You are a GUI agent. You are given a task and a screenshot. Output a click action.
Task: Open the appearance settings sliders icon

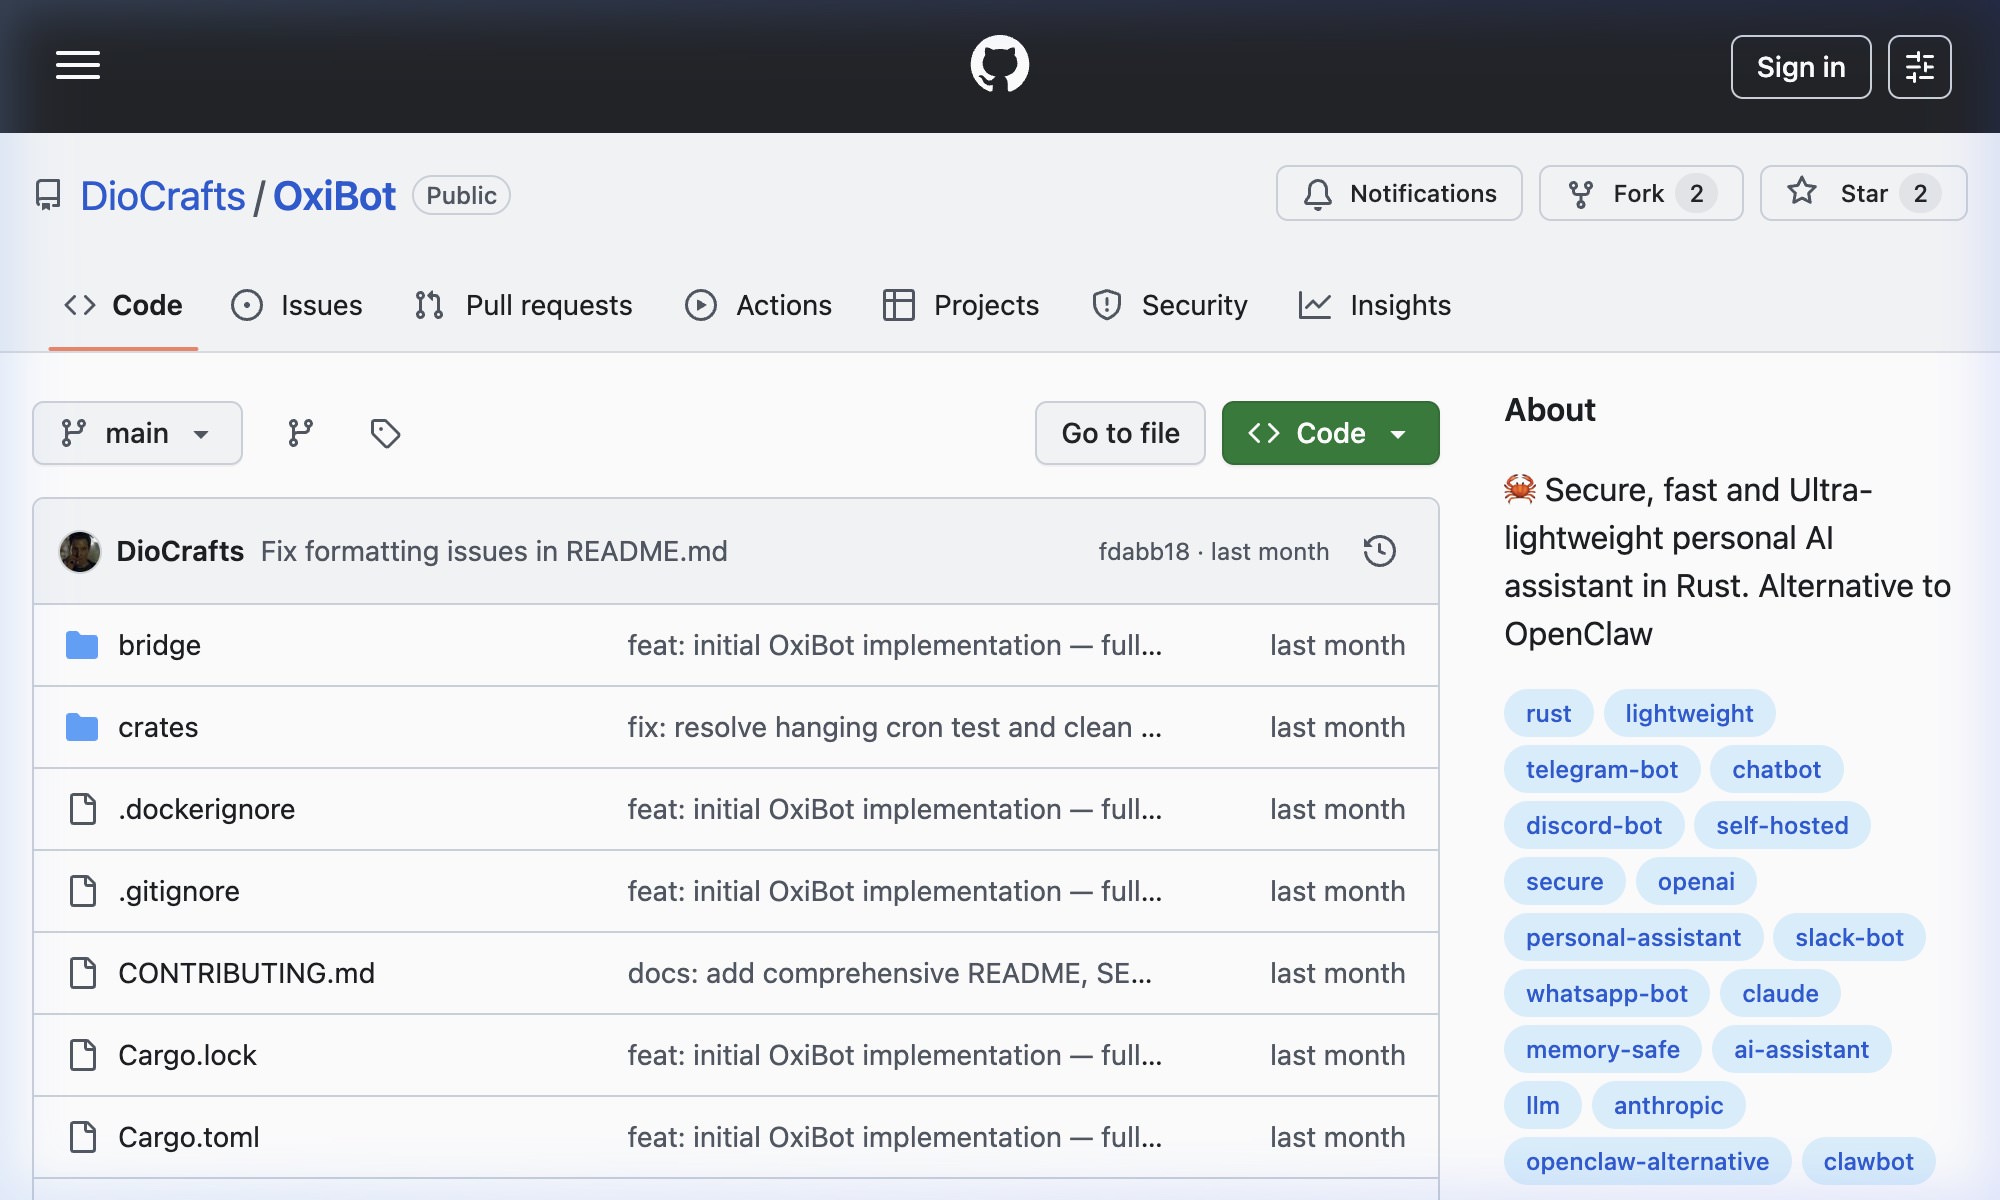1919,67
